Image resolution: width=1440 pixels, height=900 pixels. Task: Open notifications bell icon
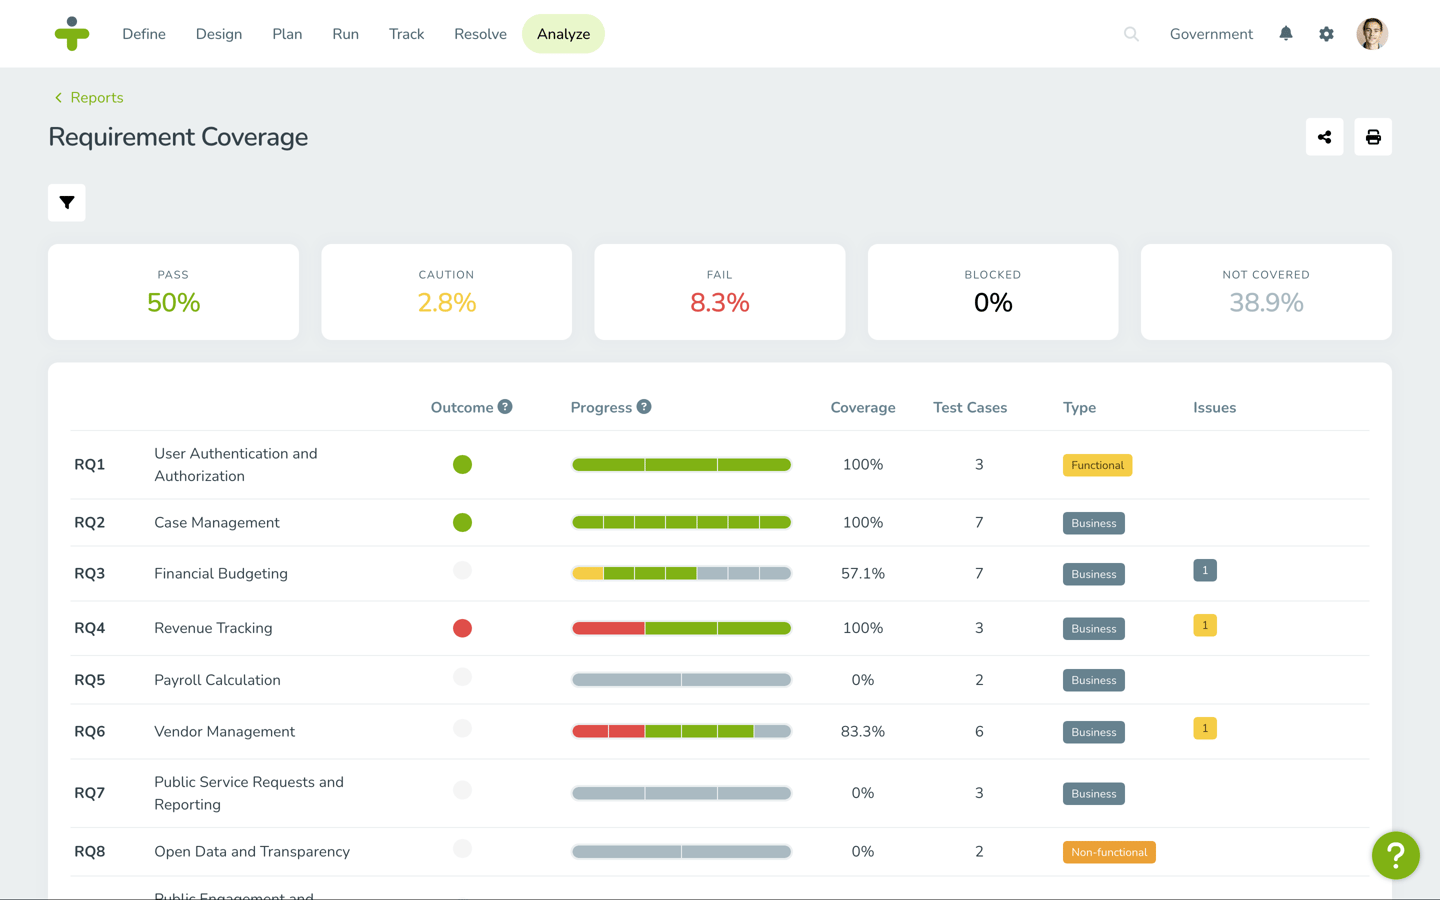[x=1286, y=34]
